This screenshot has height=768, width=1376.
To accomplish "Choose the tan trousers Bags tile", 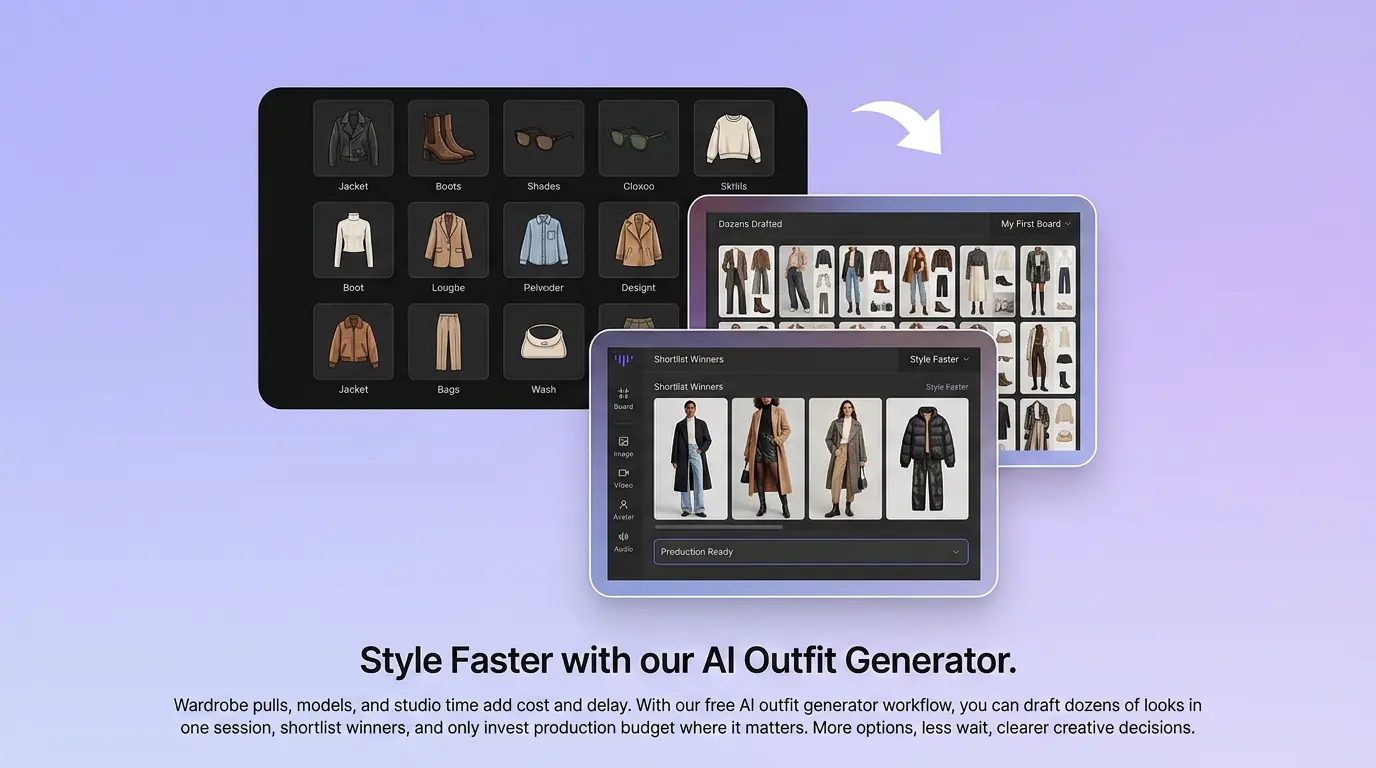I will click(448, 342).
